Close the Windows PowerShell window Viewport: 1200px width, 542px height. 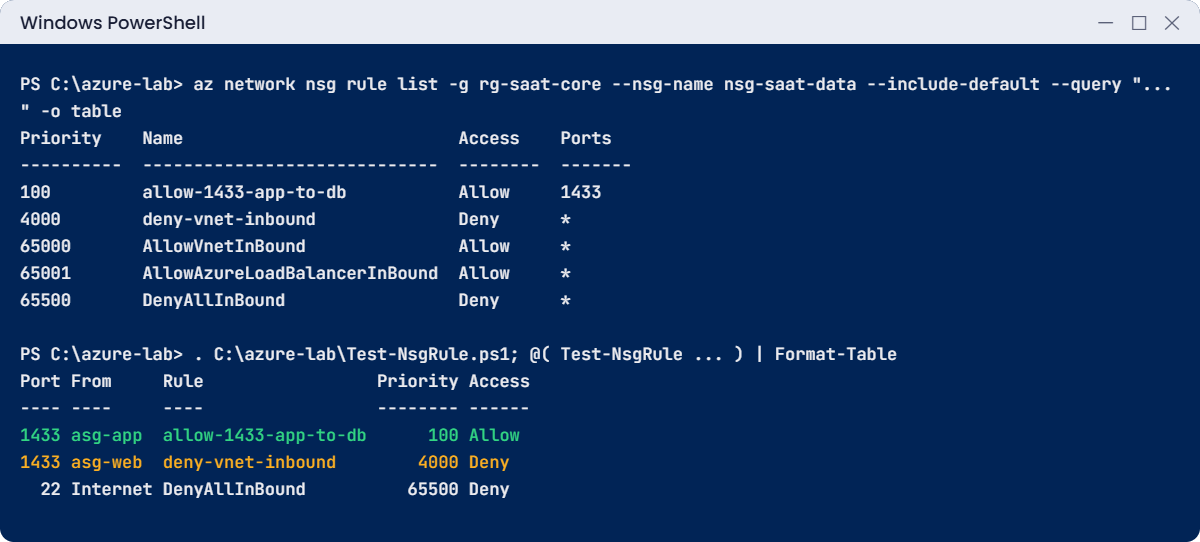pos(1172,22)
